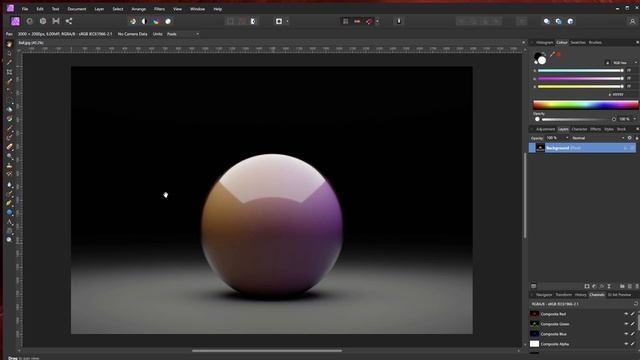Screen dimensions: 640x360
Task: Toggle Composite Green channel visibility eye
Action: (x=626, y=324)
